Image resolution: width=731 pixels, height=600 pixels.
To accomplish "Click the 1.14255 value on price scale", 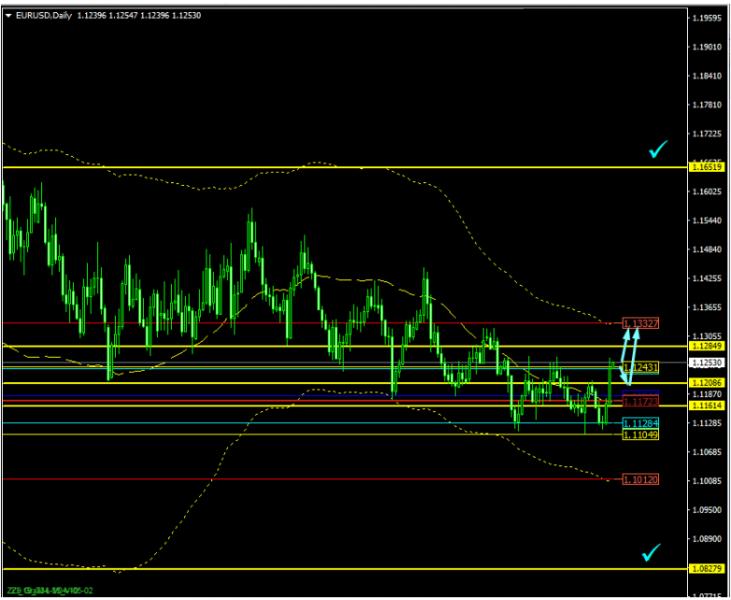I will tap(707, 278).
